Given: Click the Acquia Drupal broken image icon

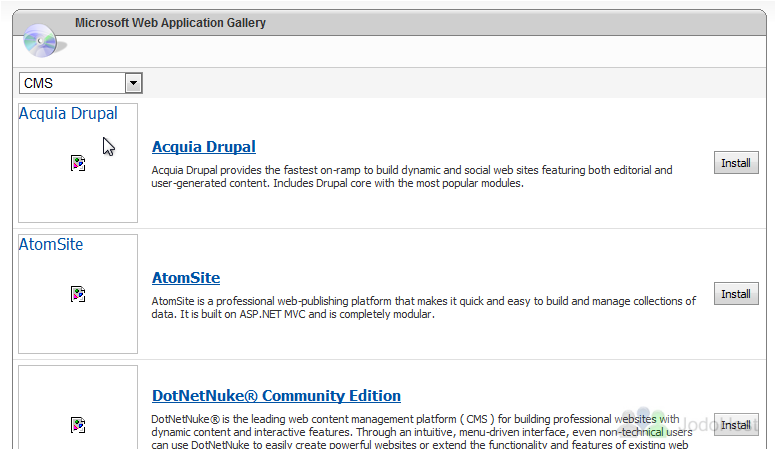Looking at the screenshot, I should [x=78, y=163].
